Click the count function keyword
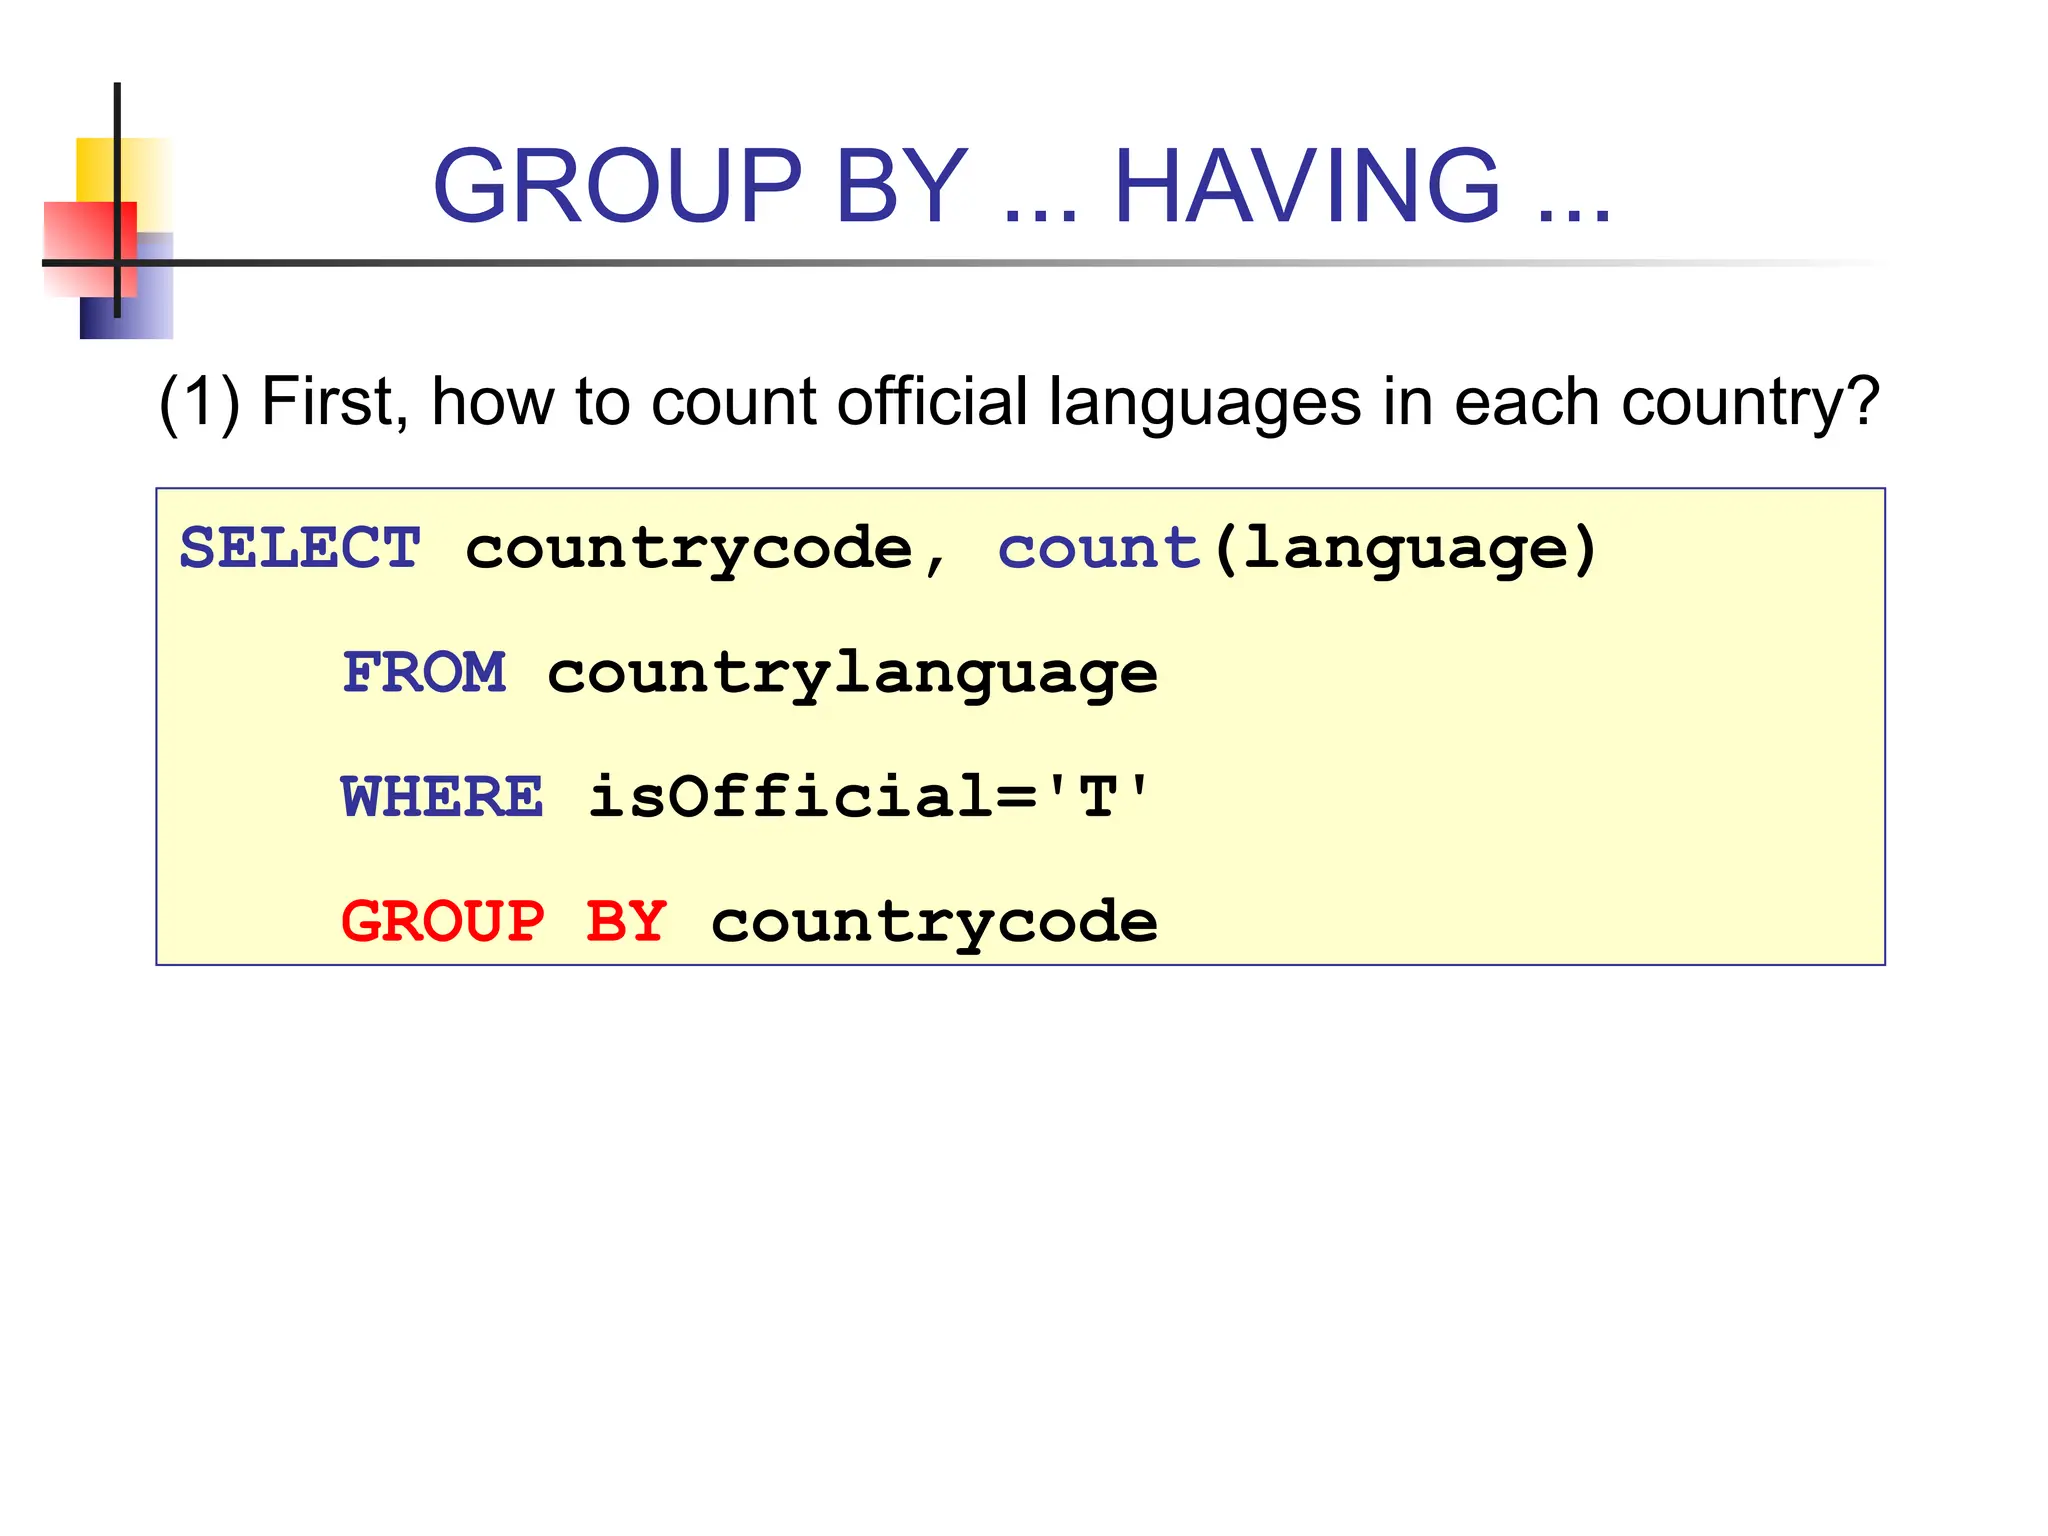 coord(1098,549)
